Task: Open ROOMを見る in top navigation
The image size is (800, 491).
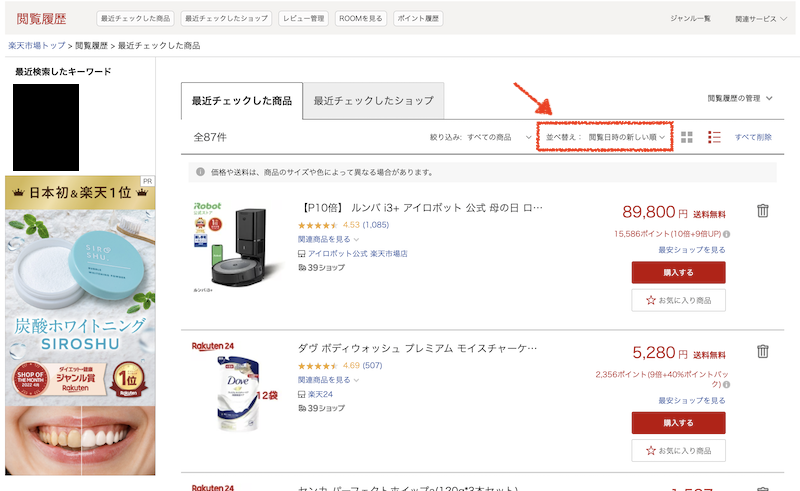Action: point(361,18)
